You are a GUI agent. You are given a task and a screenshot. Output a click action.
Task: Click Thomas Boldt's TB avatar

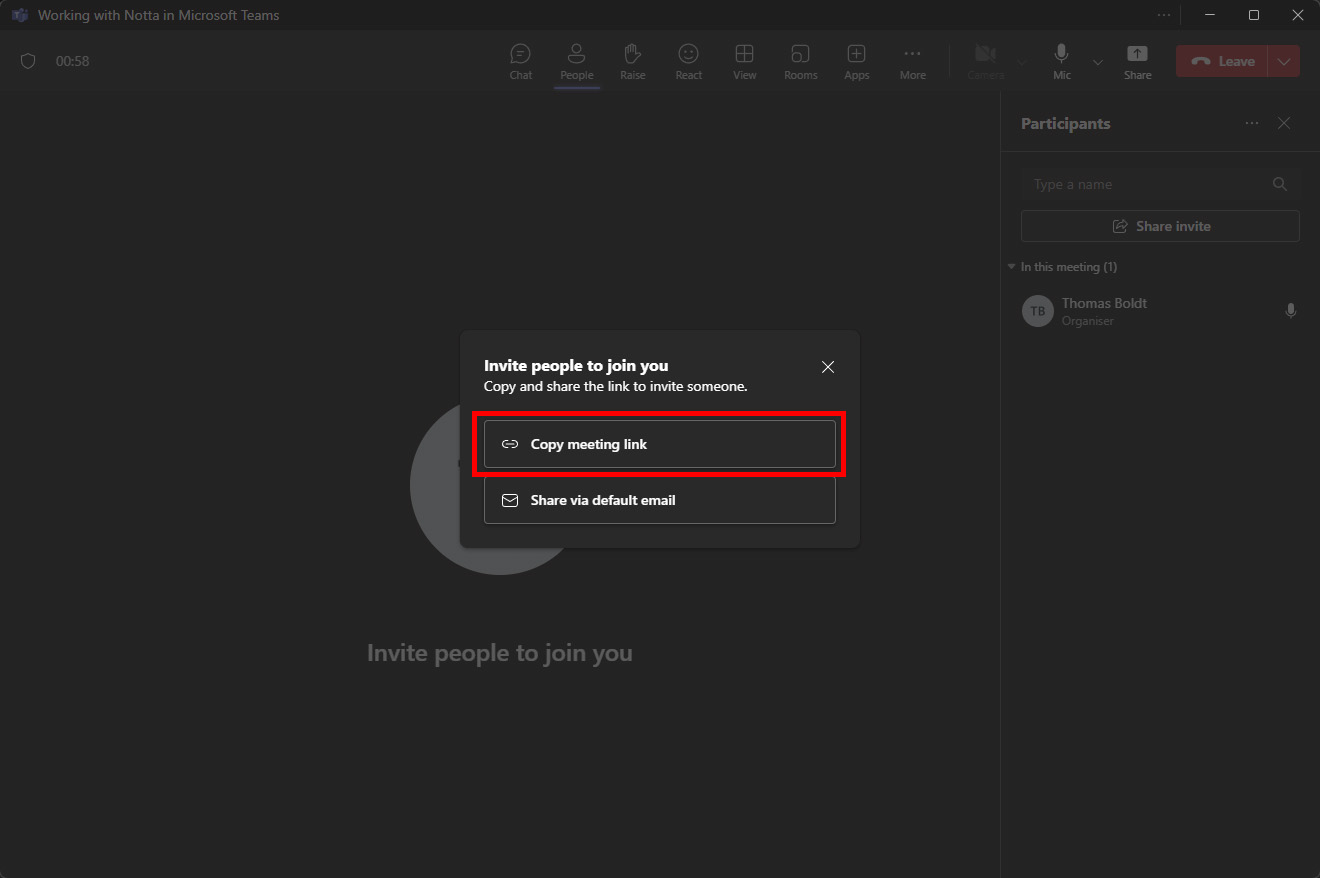(x=1038, y=311)
